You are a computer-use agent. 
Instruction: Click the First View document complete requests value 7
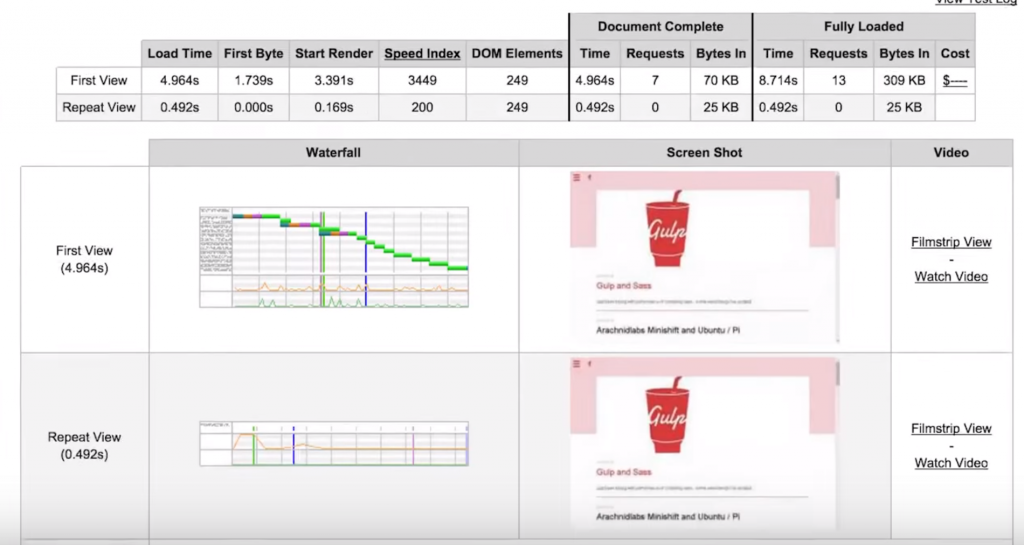pyautogui.click(x=655, y=81)
